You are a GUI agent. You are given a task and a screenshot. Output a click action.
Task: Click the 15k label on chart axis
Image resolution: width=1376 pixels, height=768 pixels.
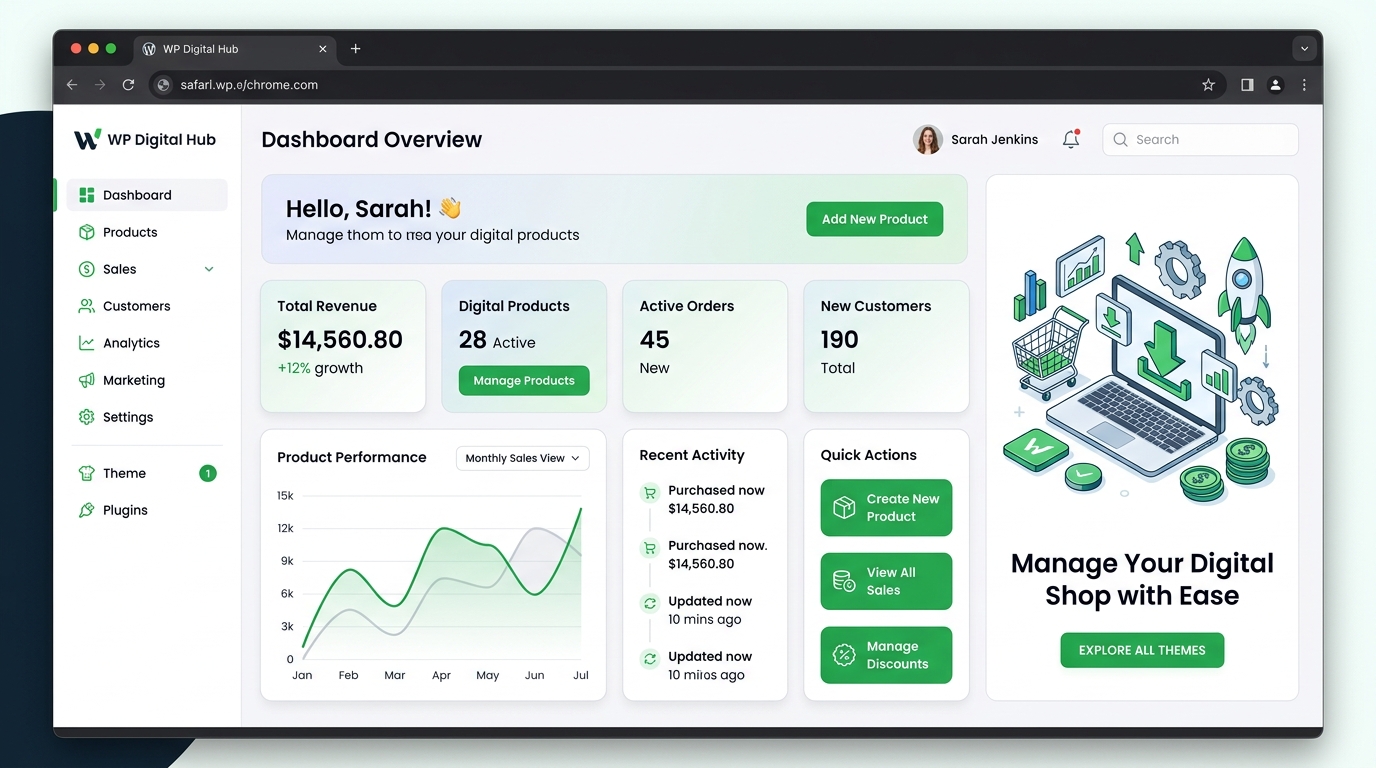(285, 495)
